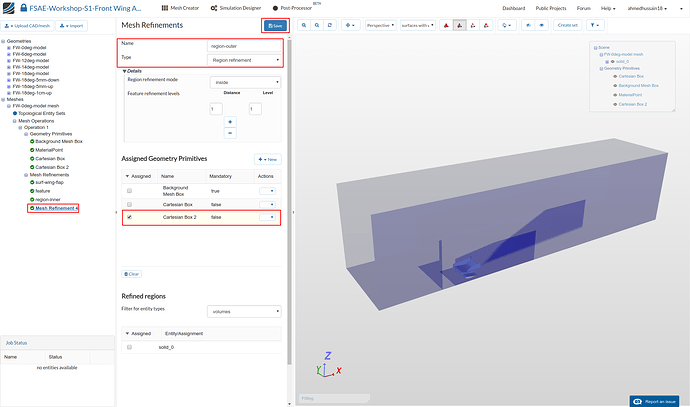
Task: Click the Save button
Action: pos(273,25)
